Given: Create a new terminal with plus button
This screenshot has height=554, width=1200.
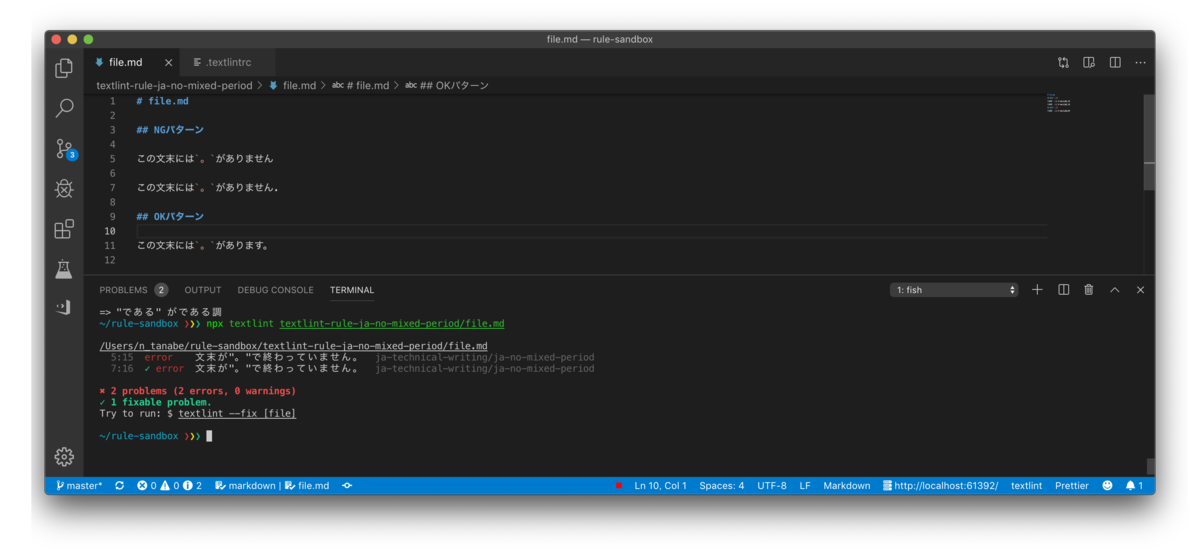Looking at the screenshot, I should pyautogui.click(x=1037, y=290).
